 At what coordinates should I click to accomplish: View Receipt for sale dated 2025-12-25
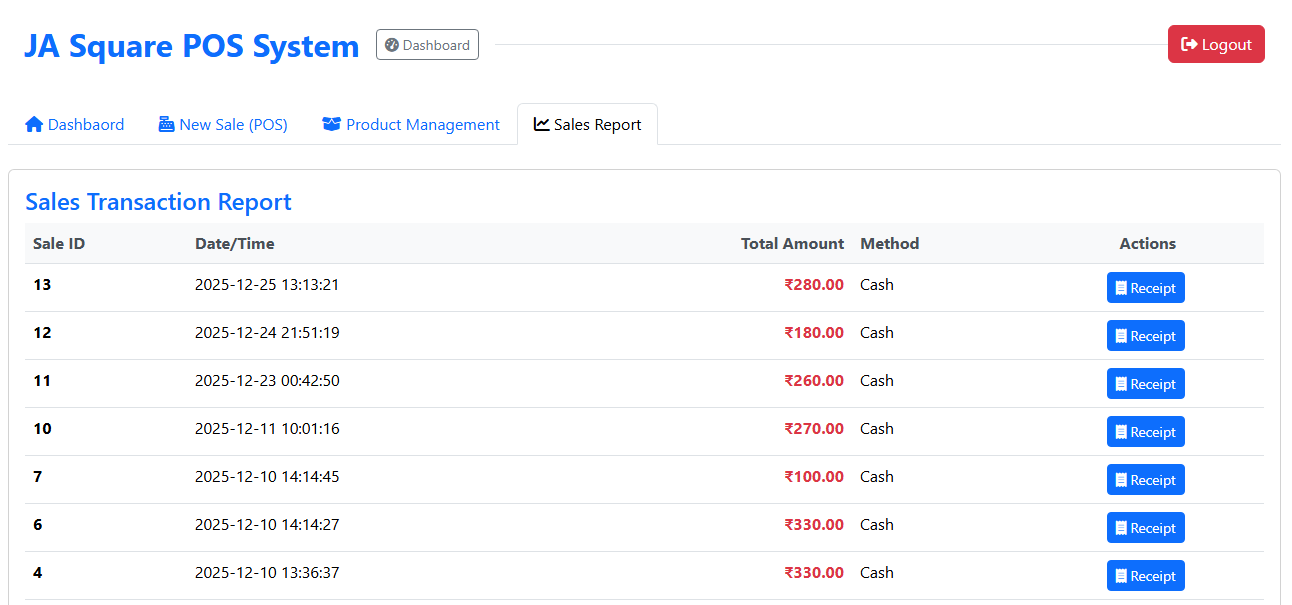click(1145, 287)
